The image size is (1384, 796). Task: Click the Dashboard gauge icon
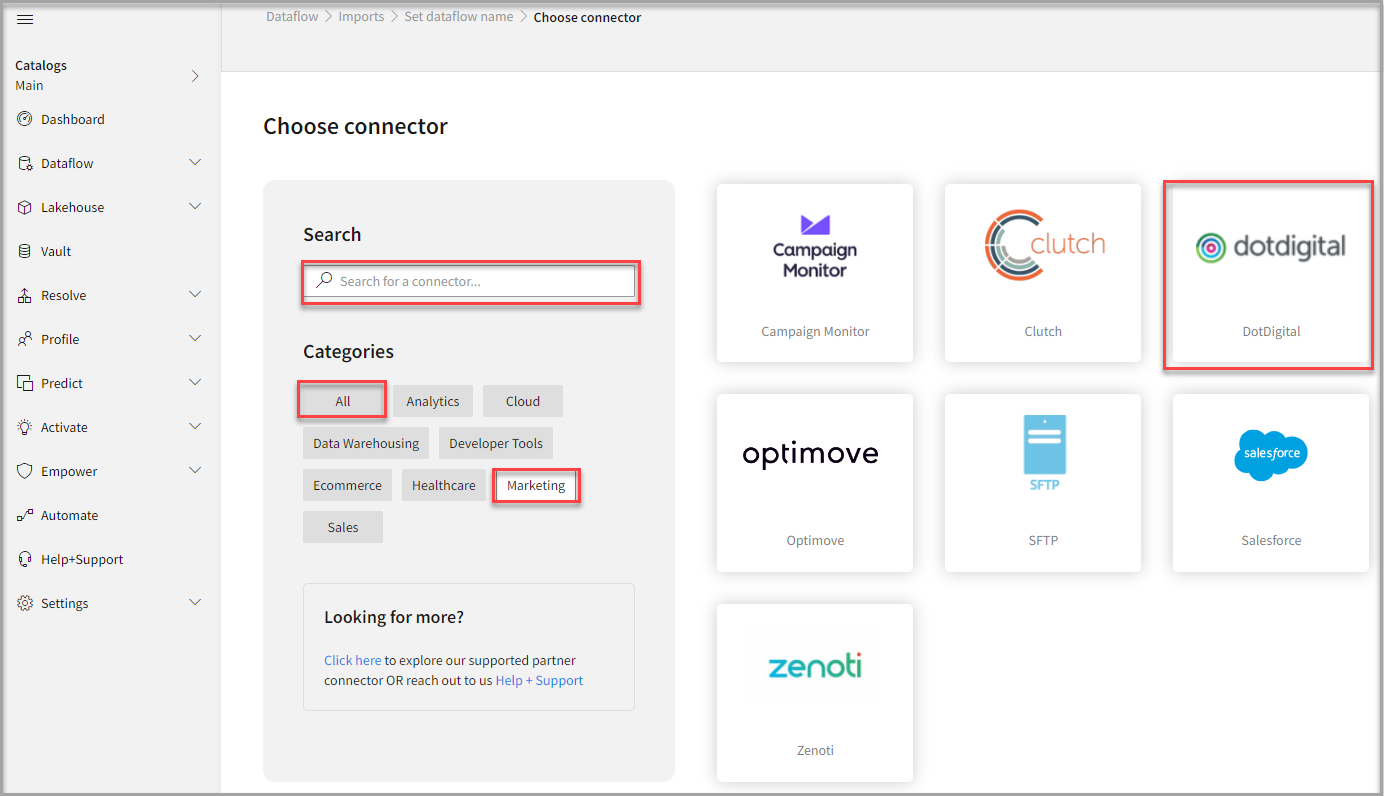point(25,119)
